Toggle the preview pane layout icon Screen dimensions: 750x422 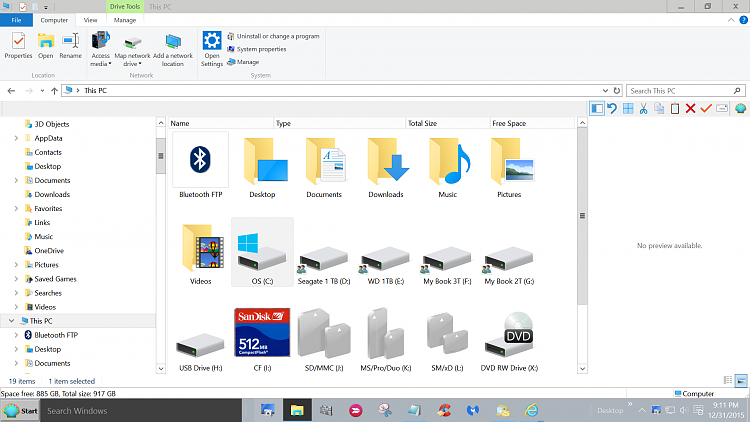[x=597, y=109]
